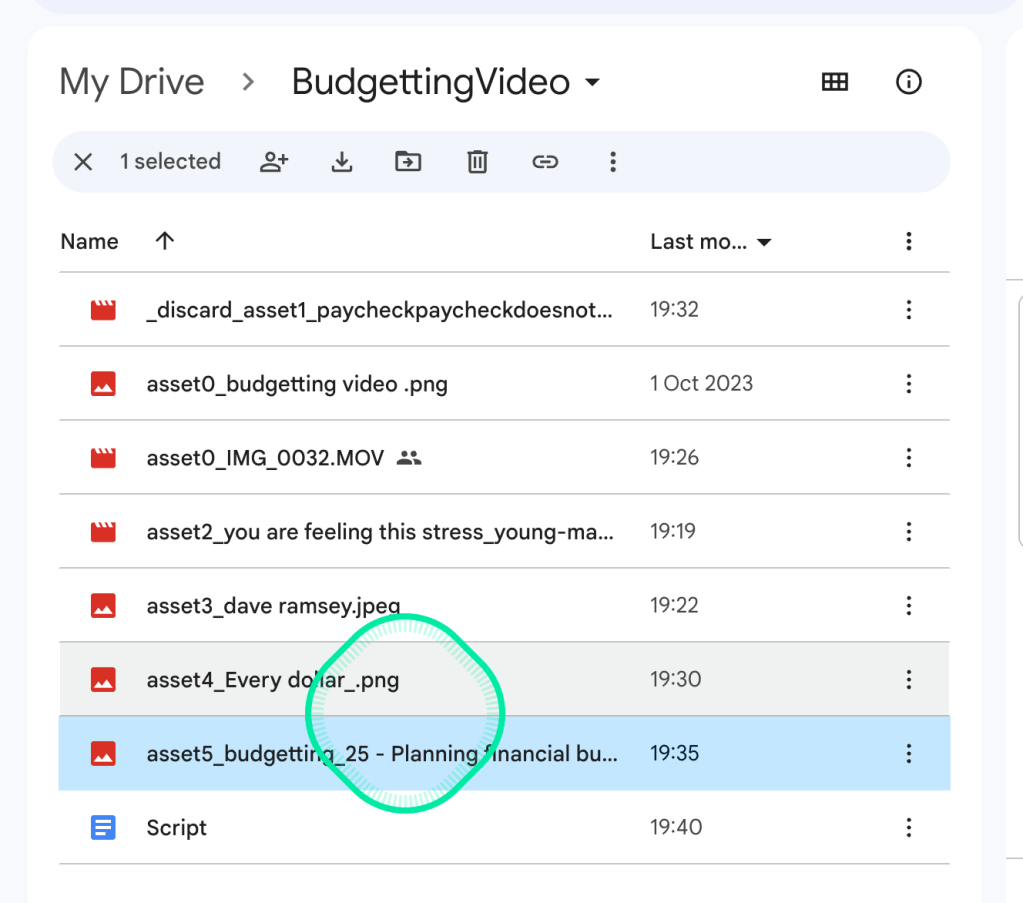Click the image icon of asset0_budgetting video .png
The width and height of the screenshot is (1023, 903).
[103, 384]
